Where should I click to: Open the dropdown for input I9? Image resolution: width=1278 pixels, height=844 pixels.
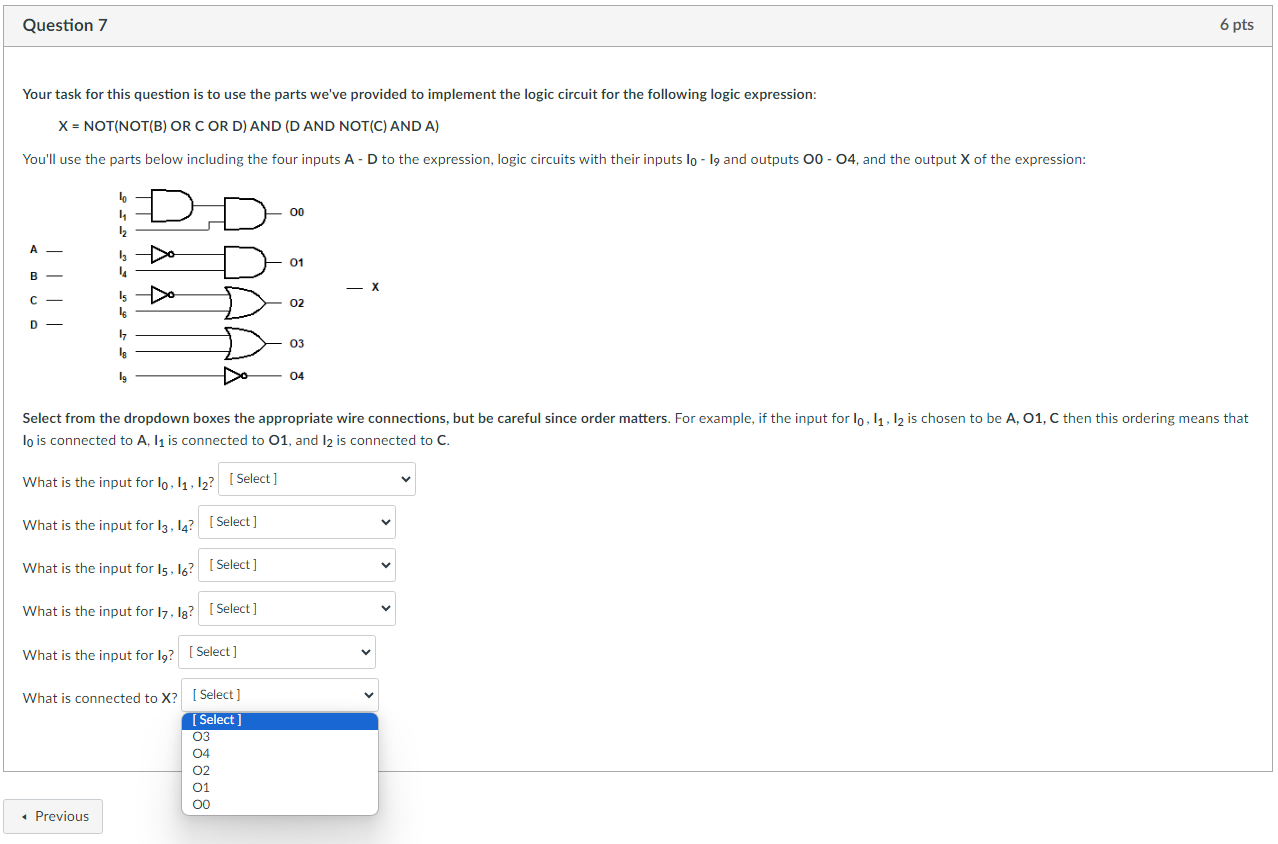(x=276, y=652)
